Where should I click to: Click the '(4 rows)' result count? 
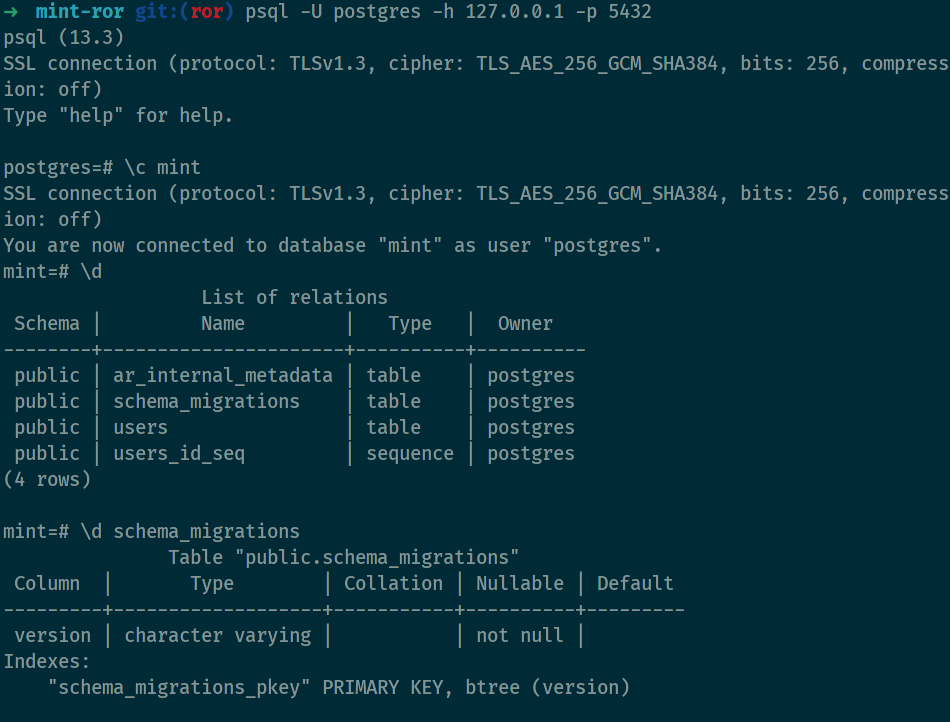[x=47, y=480]
